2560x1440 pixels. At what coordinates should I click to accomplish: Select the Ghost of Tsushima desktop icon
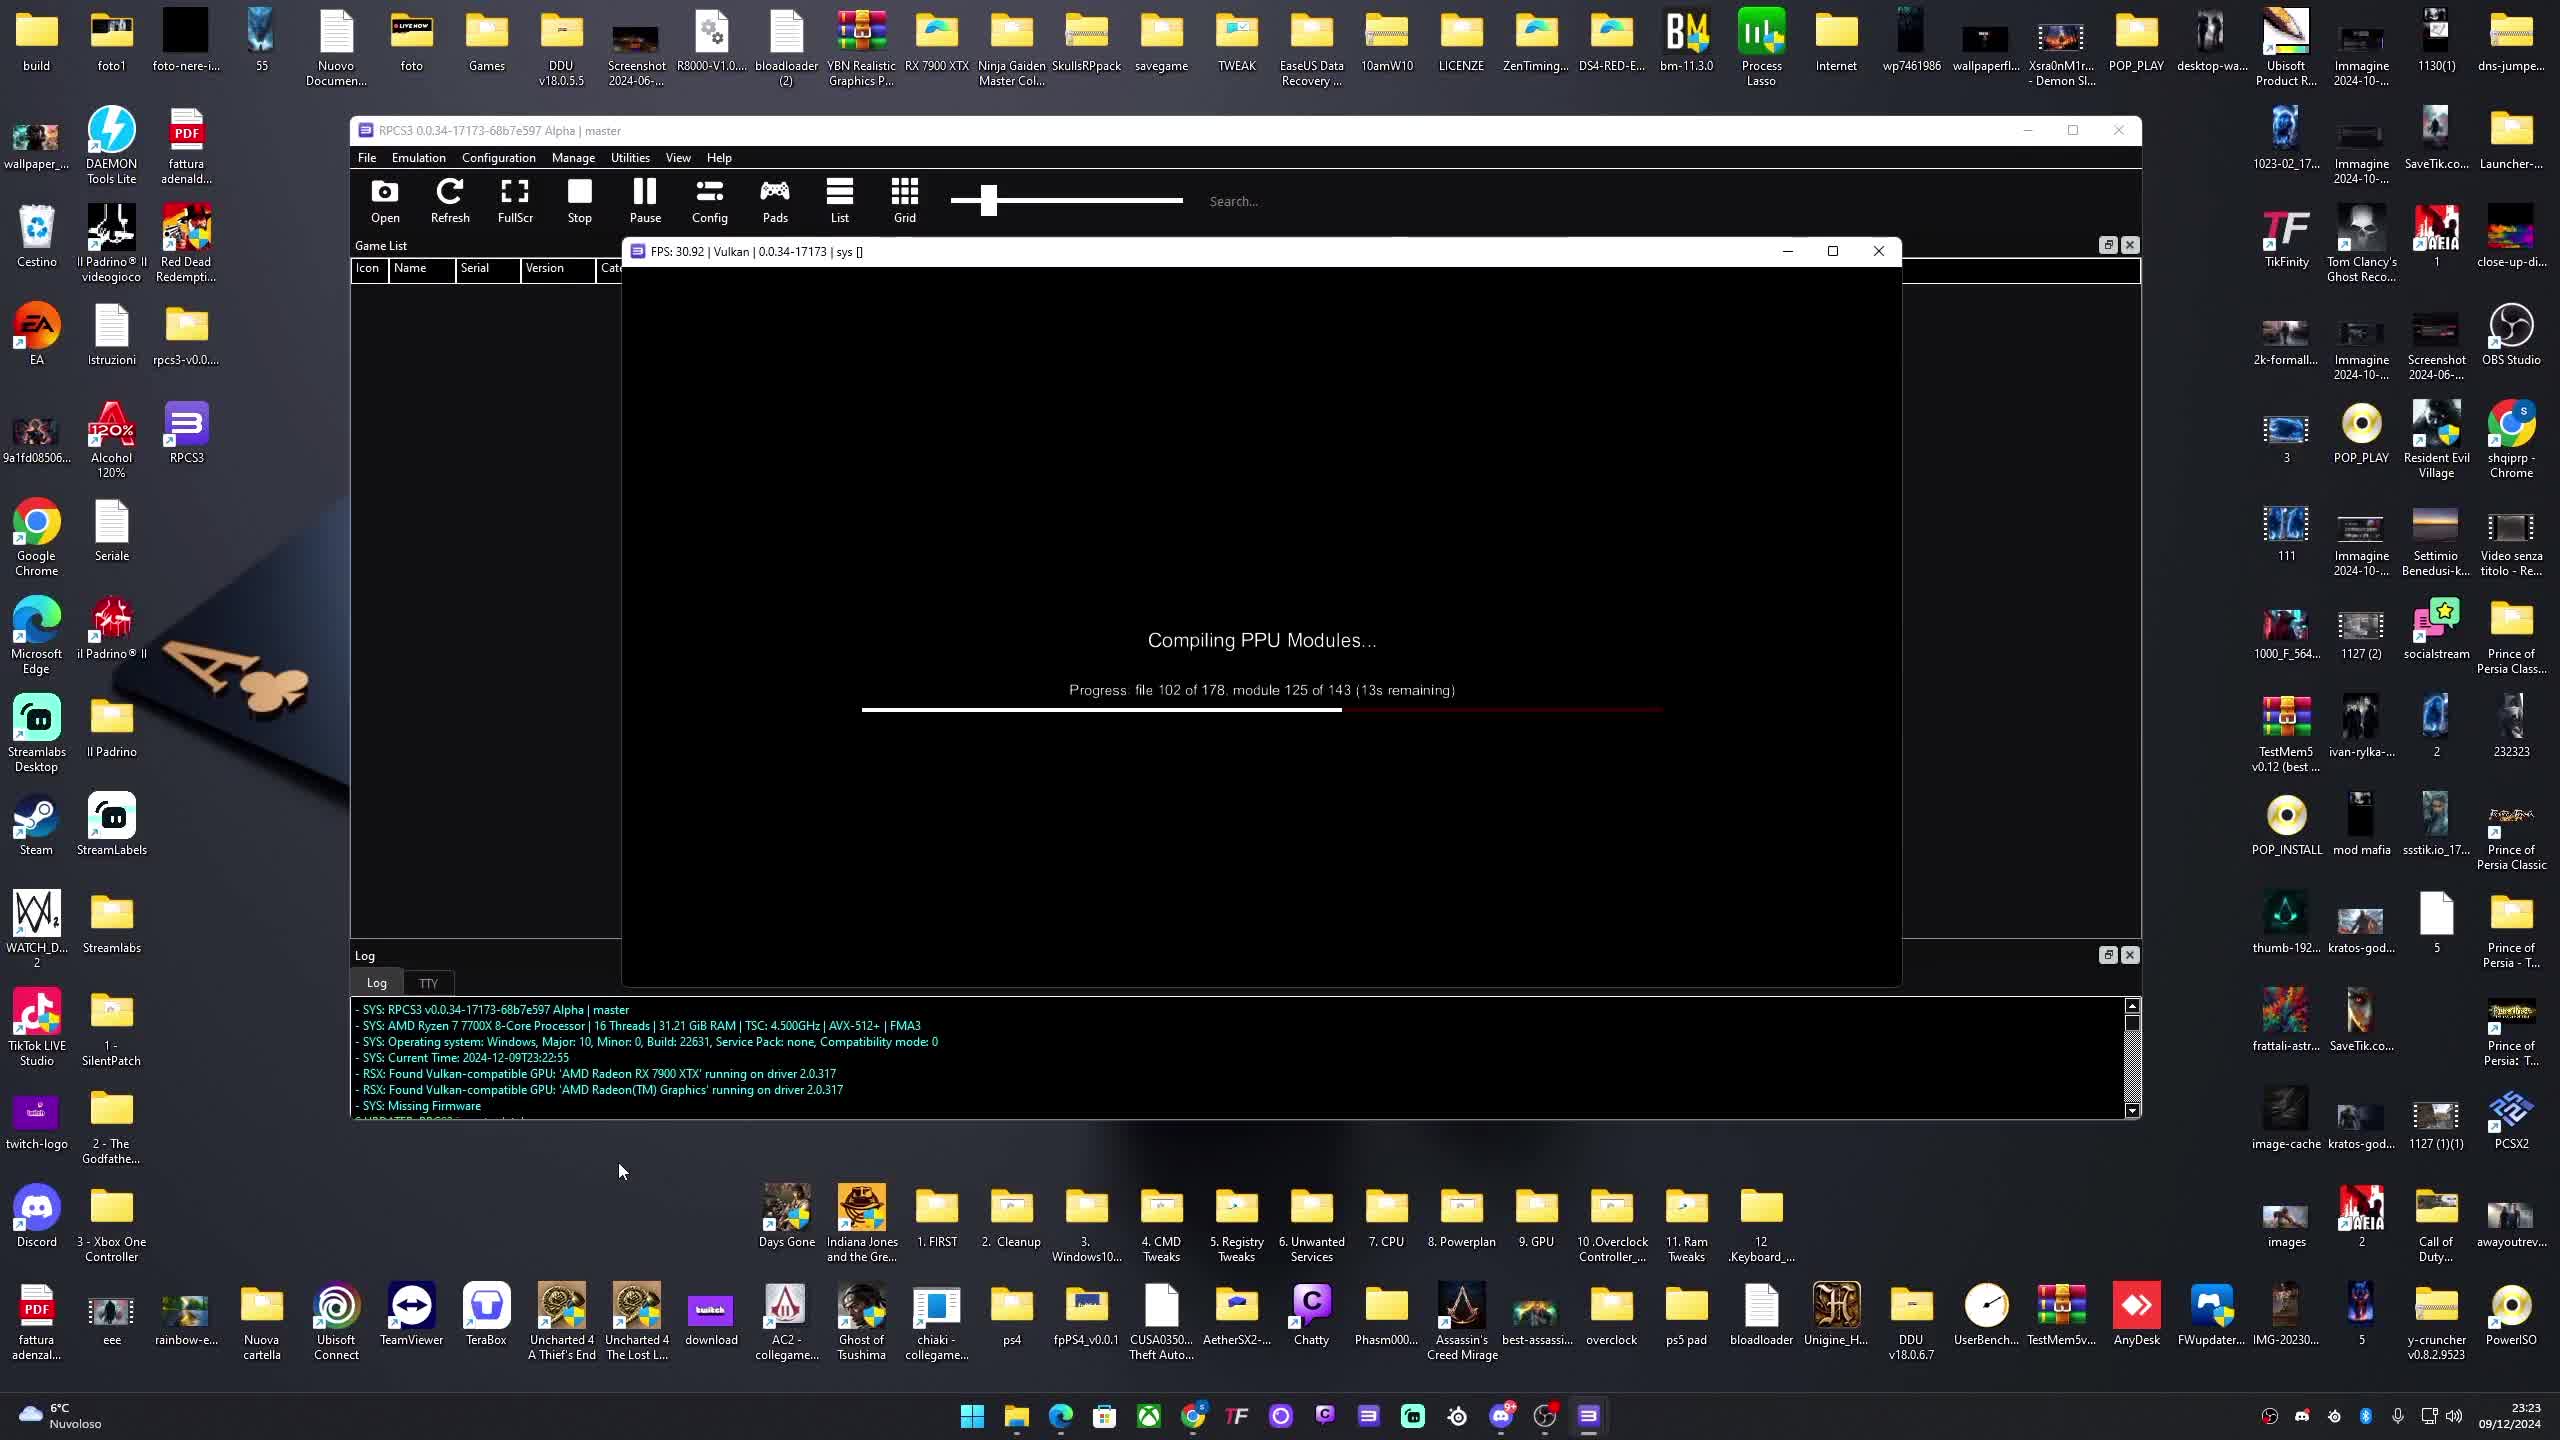point(861,1323)
